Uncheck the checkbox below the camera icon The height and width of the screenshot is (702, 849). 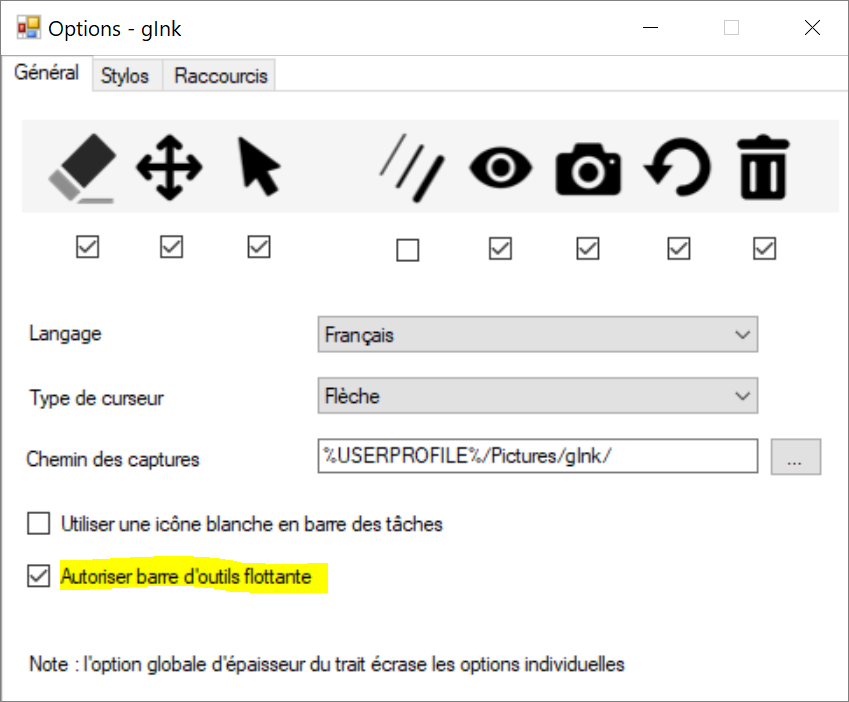point(588,247)
